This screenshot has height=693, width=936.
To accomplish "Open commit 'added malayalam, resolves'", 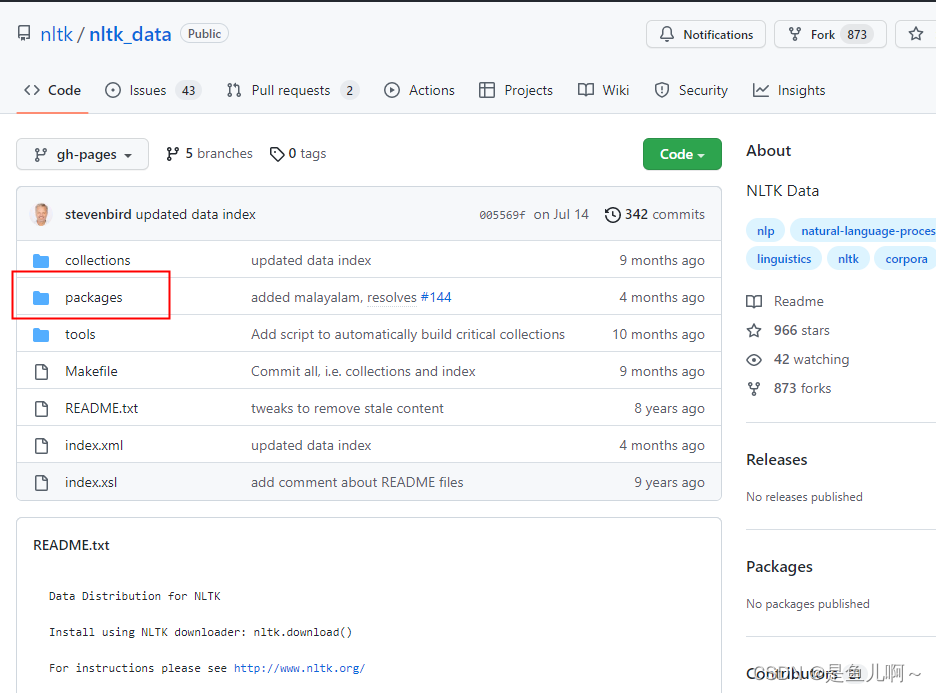I will (334, 297).
